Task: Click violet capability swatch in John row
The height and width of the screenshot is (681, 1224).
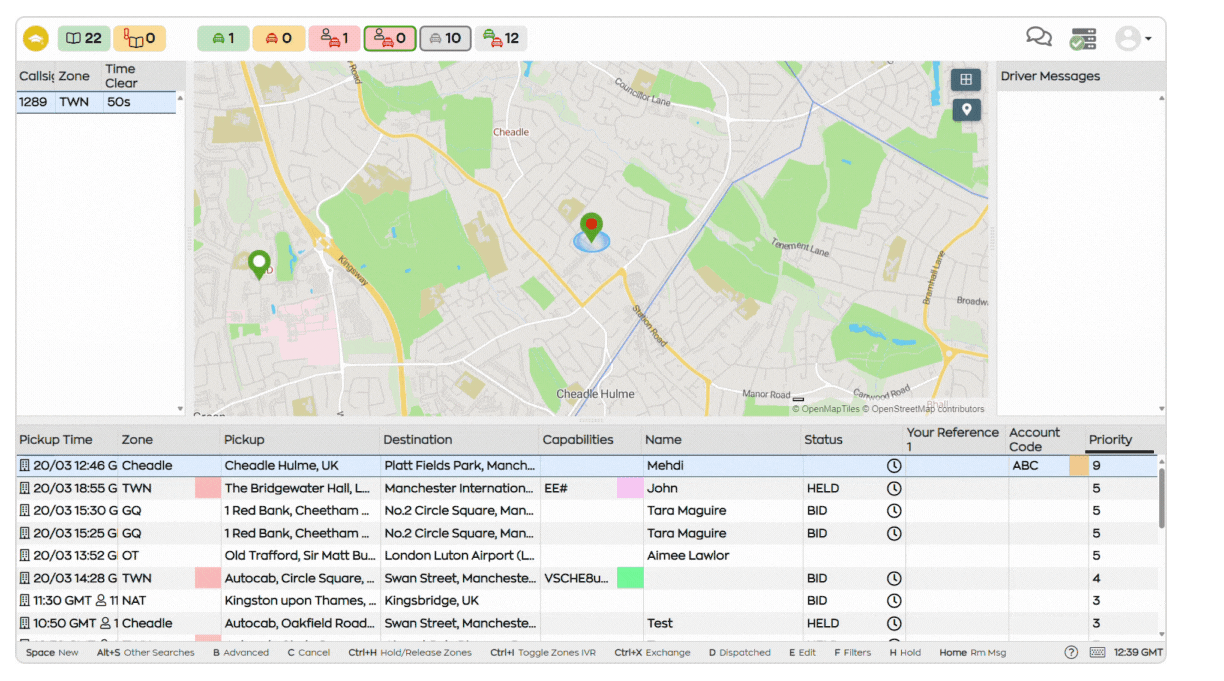Action: (x=630, y=488)
